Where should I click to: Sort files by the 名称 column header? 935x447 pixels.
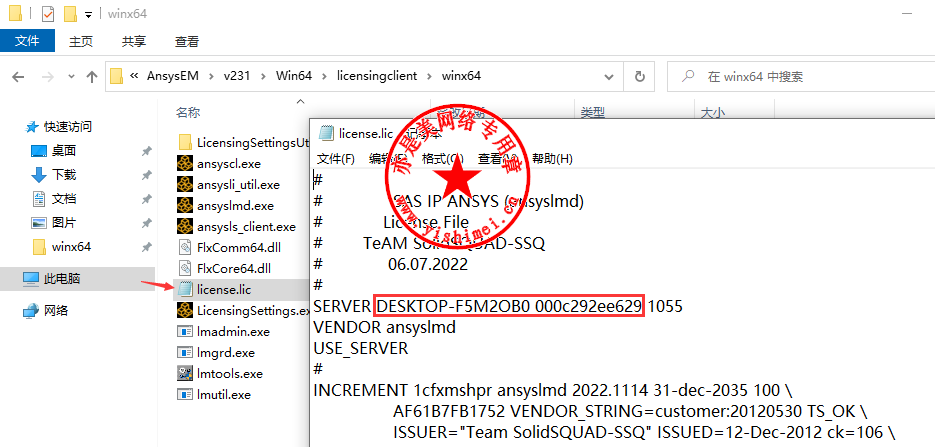point(188,112)
